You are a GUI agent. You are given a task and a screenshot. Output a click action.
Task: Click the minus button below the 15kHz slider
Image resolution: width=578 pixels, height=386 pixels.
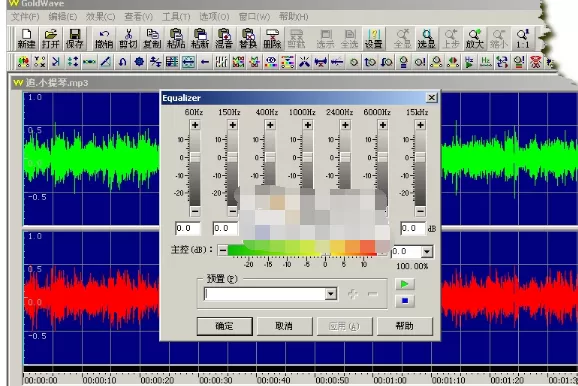coord(421,211)
